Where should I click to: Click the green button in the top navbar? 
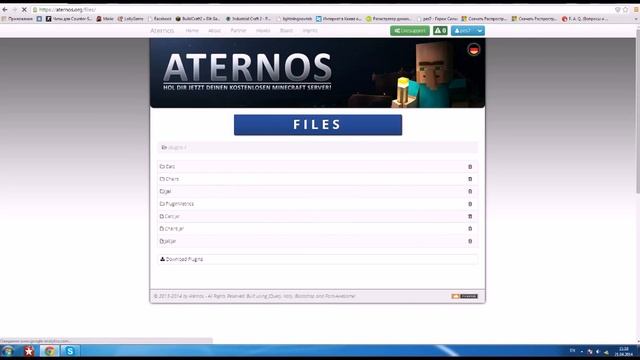[x=409, y=31]
